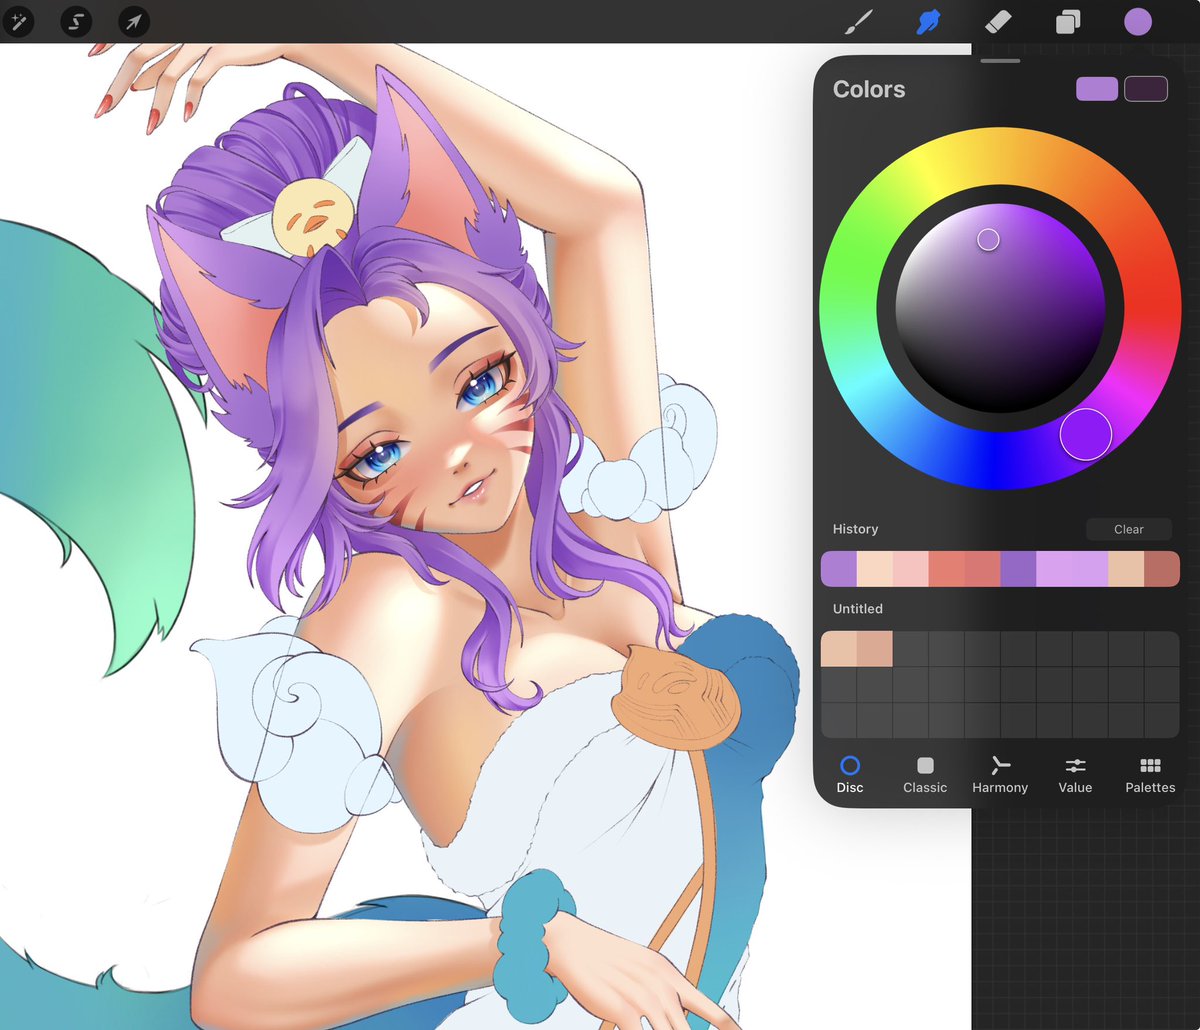Click the "Untitled" palette name

[x=858, y=608]
